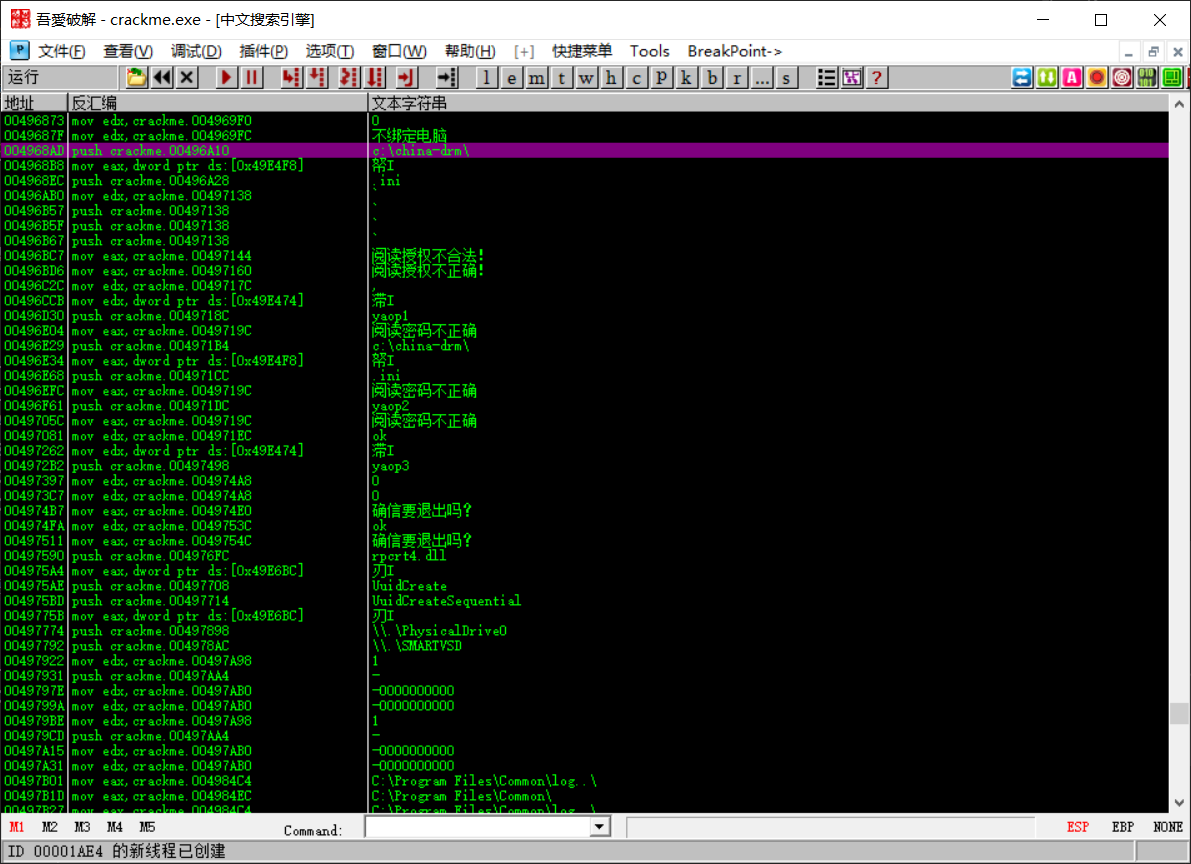This screenshot has height=864, width=1191.
Task: Open the BreakPoint-> dropdown menu
Action: coord(734,51)
